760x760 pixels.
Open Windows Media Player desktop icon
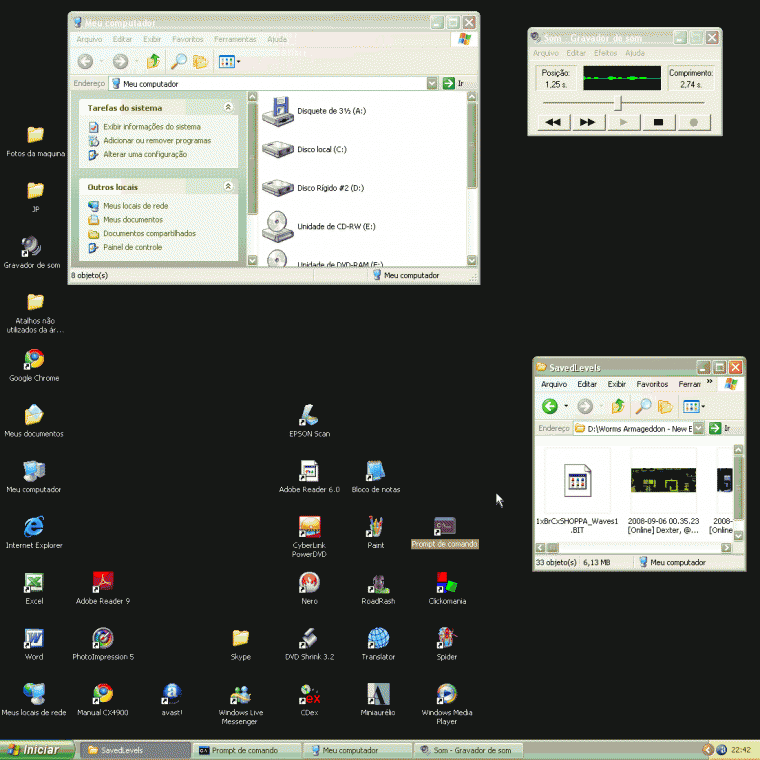(447, 704)
